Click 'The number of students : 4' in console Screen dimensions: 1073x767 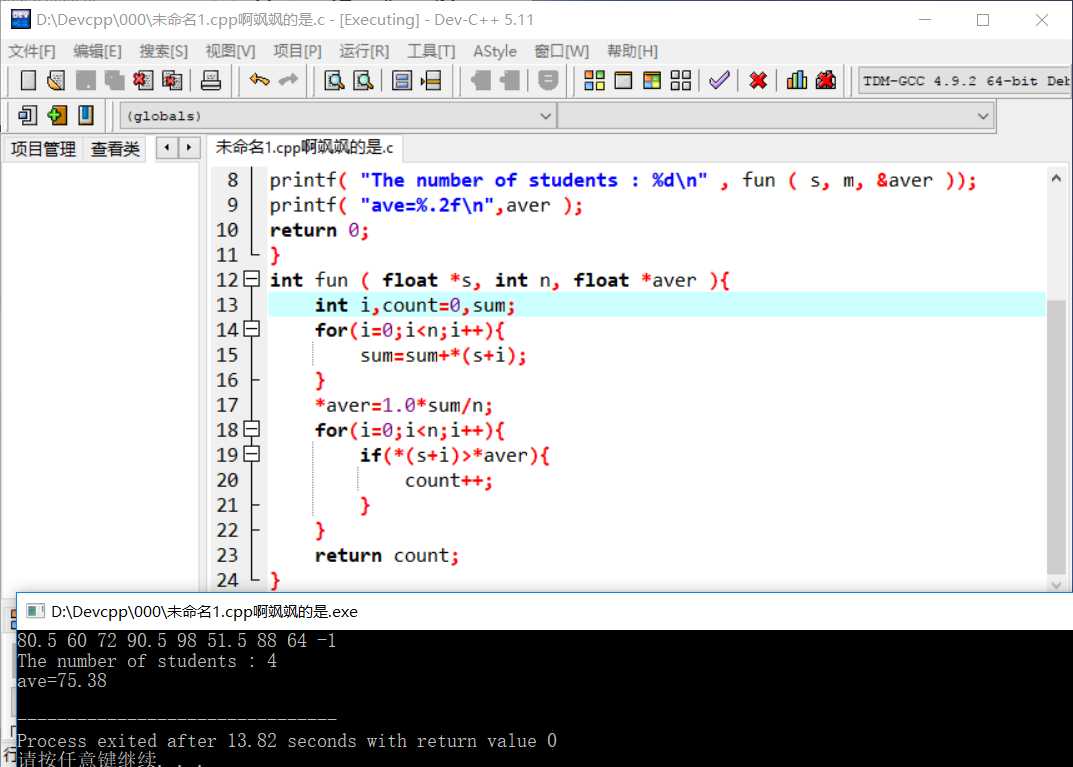point(146,661)
